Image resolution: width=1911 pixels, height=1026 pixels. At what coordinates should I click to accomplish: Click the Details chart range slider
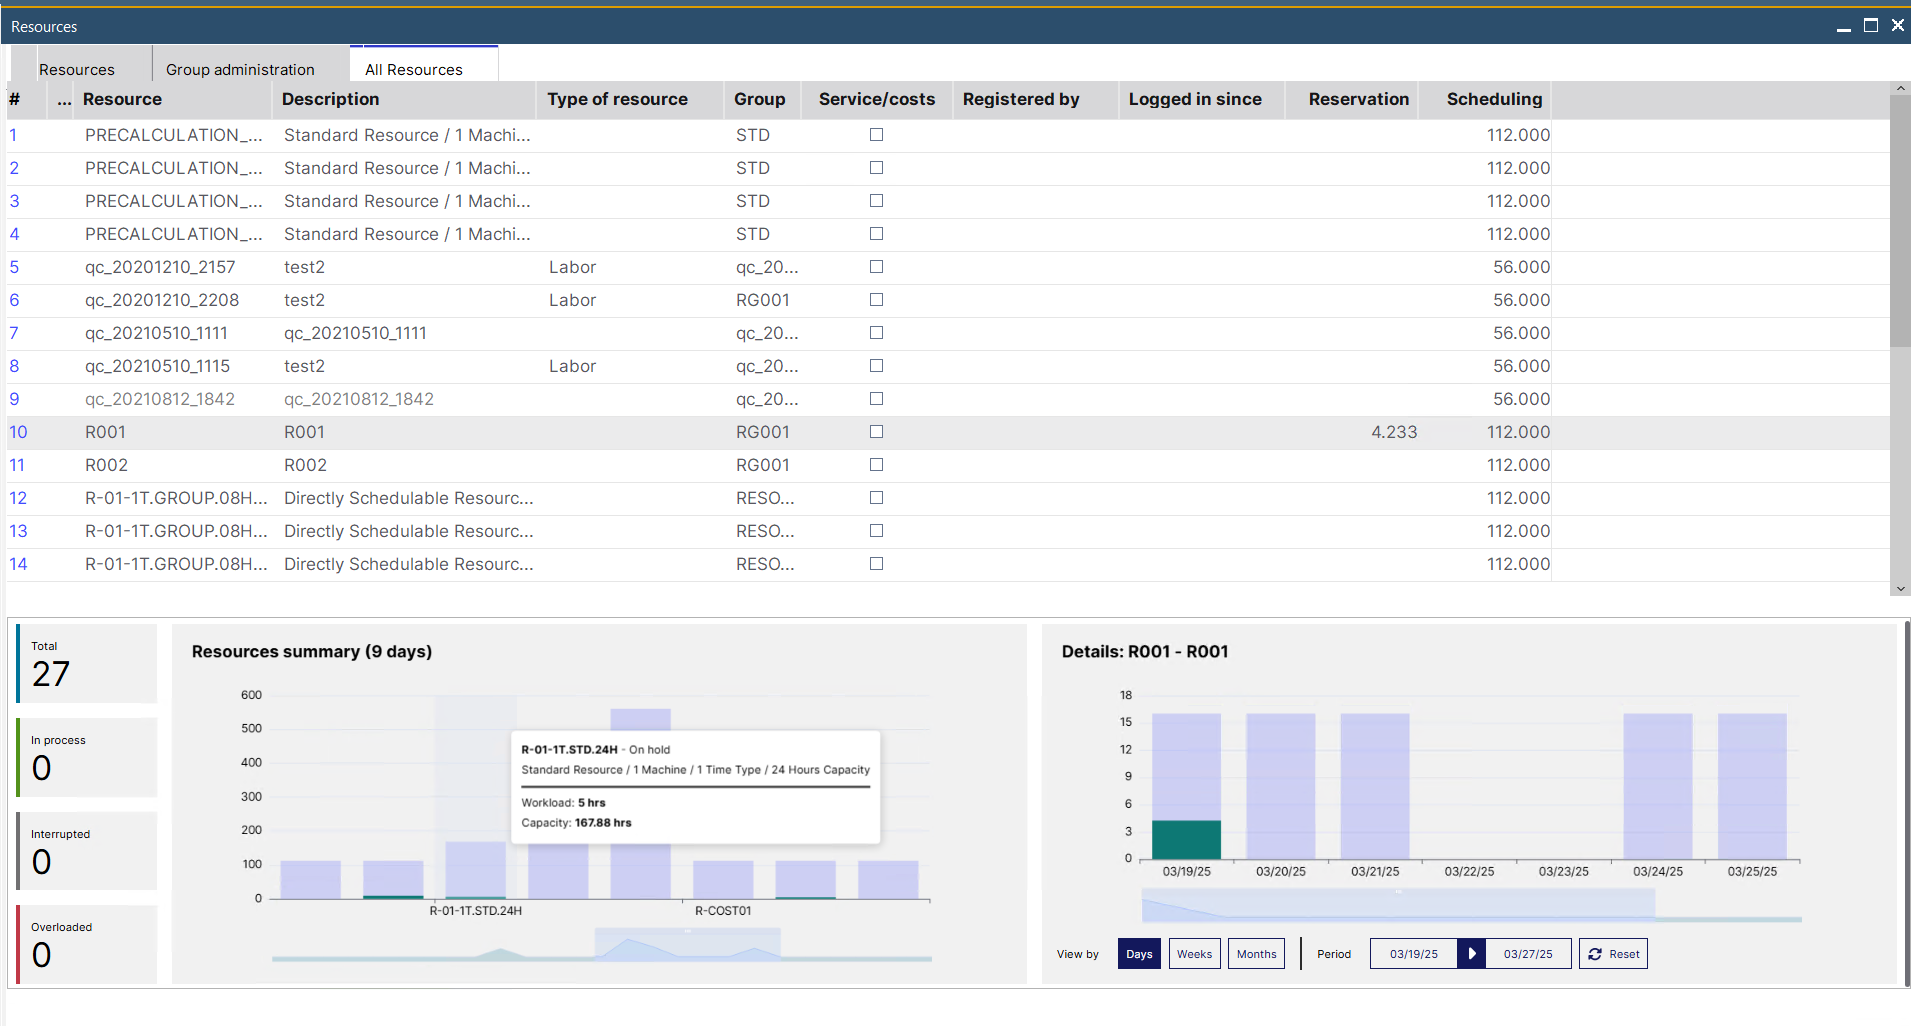pyautogui.click(x=1397, y=905)
